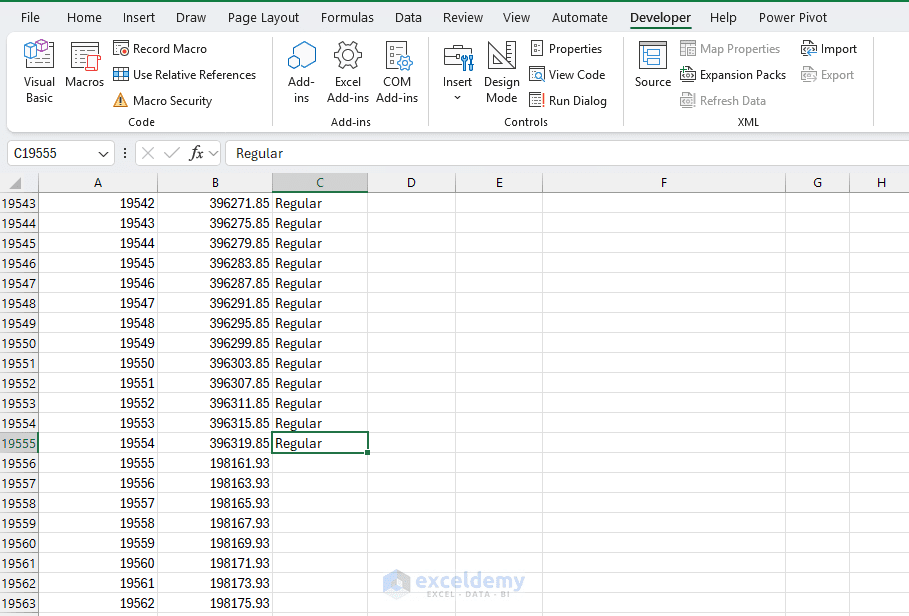Viewport: 909px width, 616px height.
Task: Click formula bar options three-dot handle
Action: [125, 154]
